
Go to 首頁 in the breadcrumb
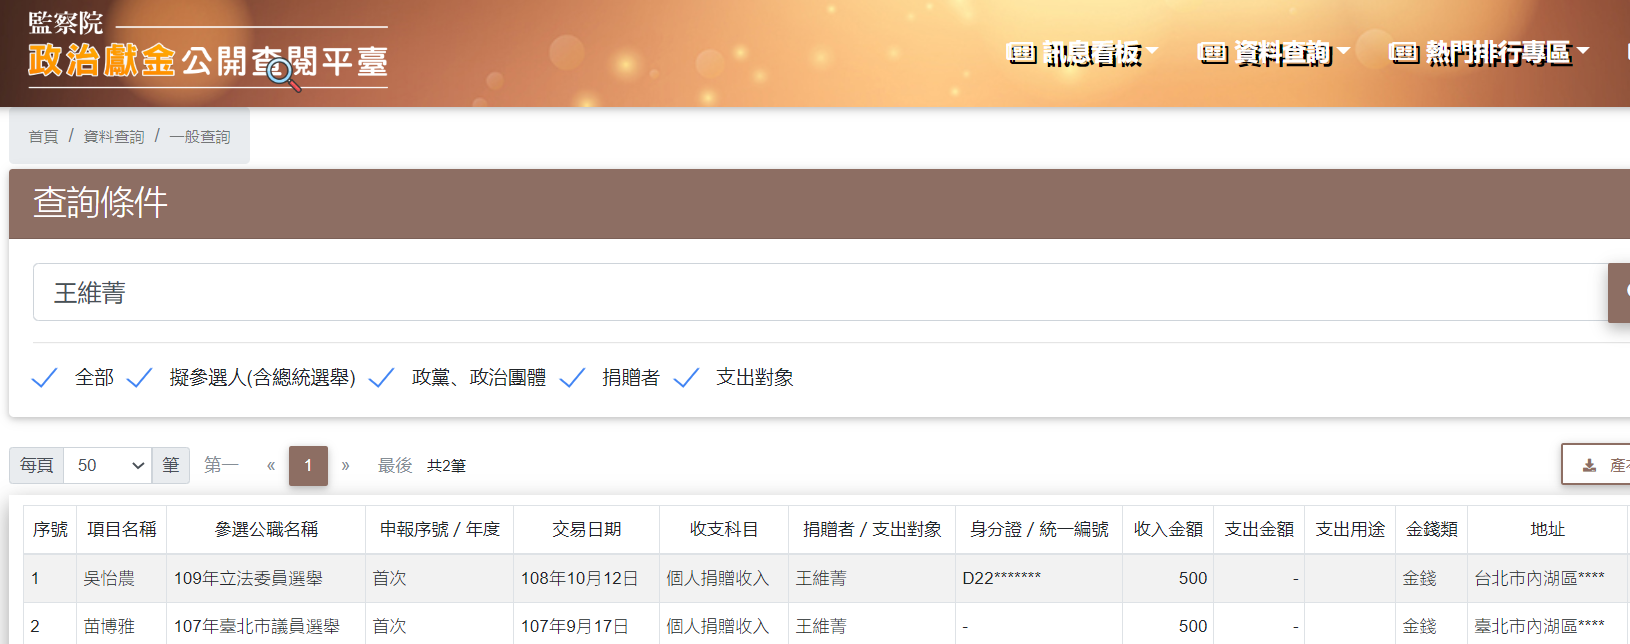(43, 136)
